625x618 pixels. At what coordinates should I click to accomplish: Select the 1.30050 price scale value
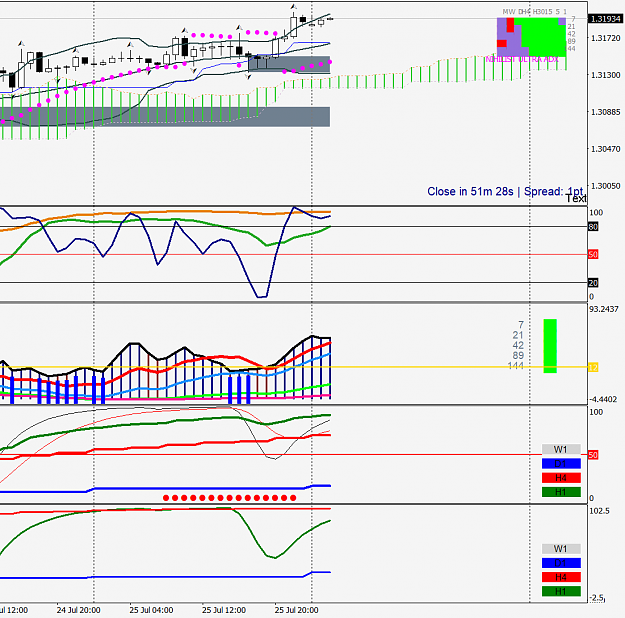[x=606, y=186]
